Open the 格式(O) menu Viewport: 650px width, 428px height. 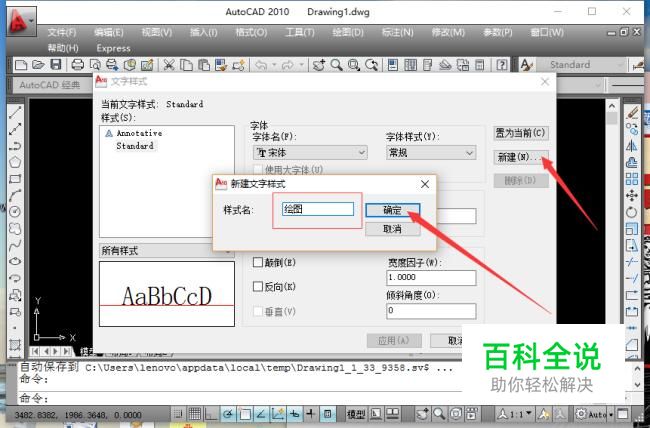point(251,32)
